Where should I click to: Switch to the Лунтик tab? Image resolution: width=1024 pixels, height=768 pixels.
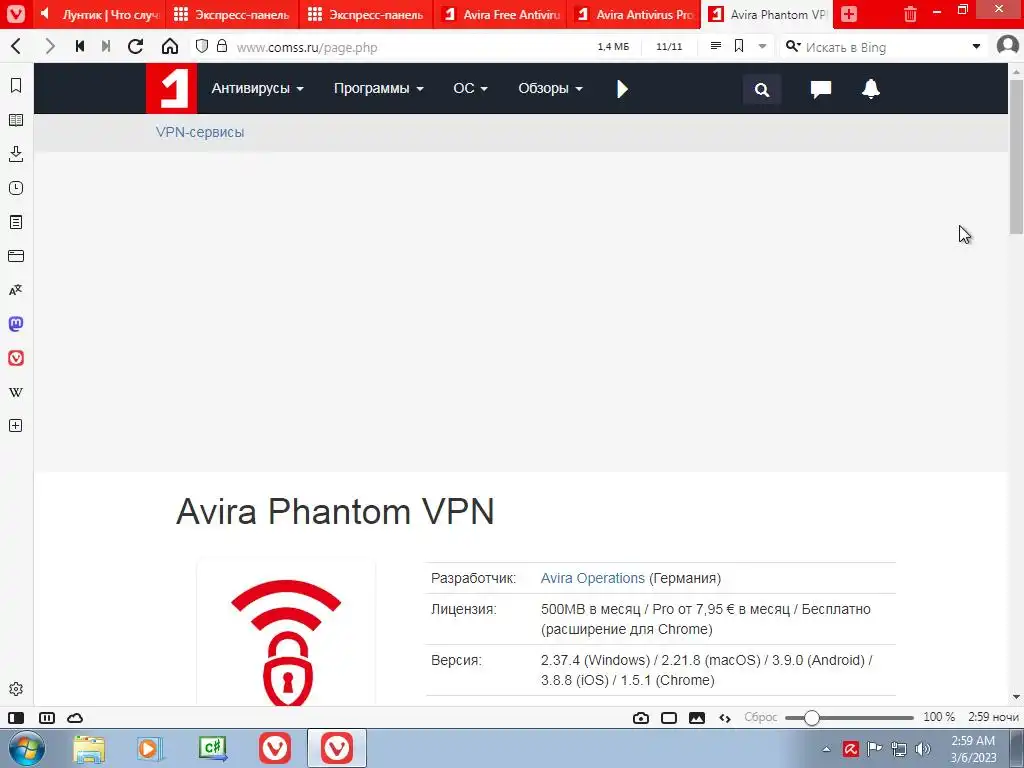pos(98,14)
